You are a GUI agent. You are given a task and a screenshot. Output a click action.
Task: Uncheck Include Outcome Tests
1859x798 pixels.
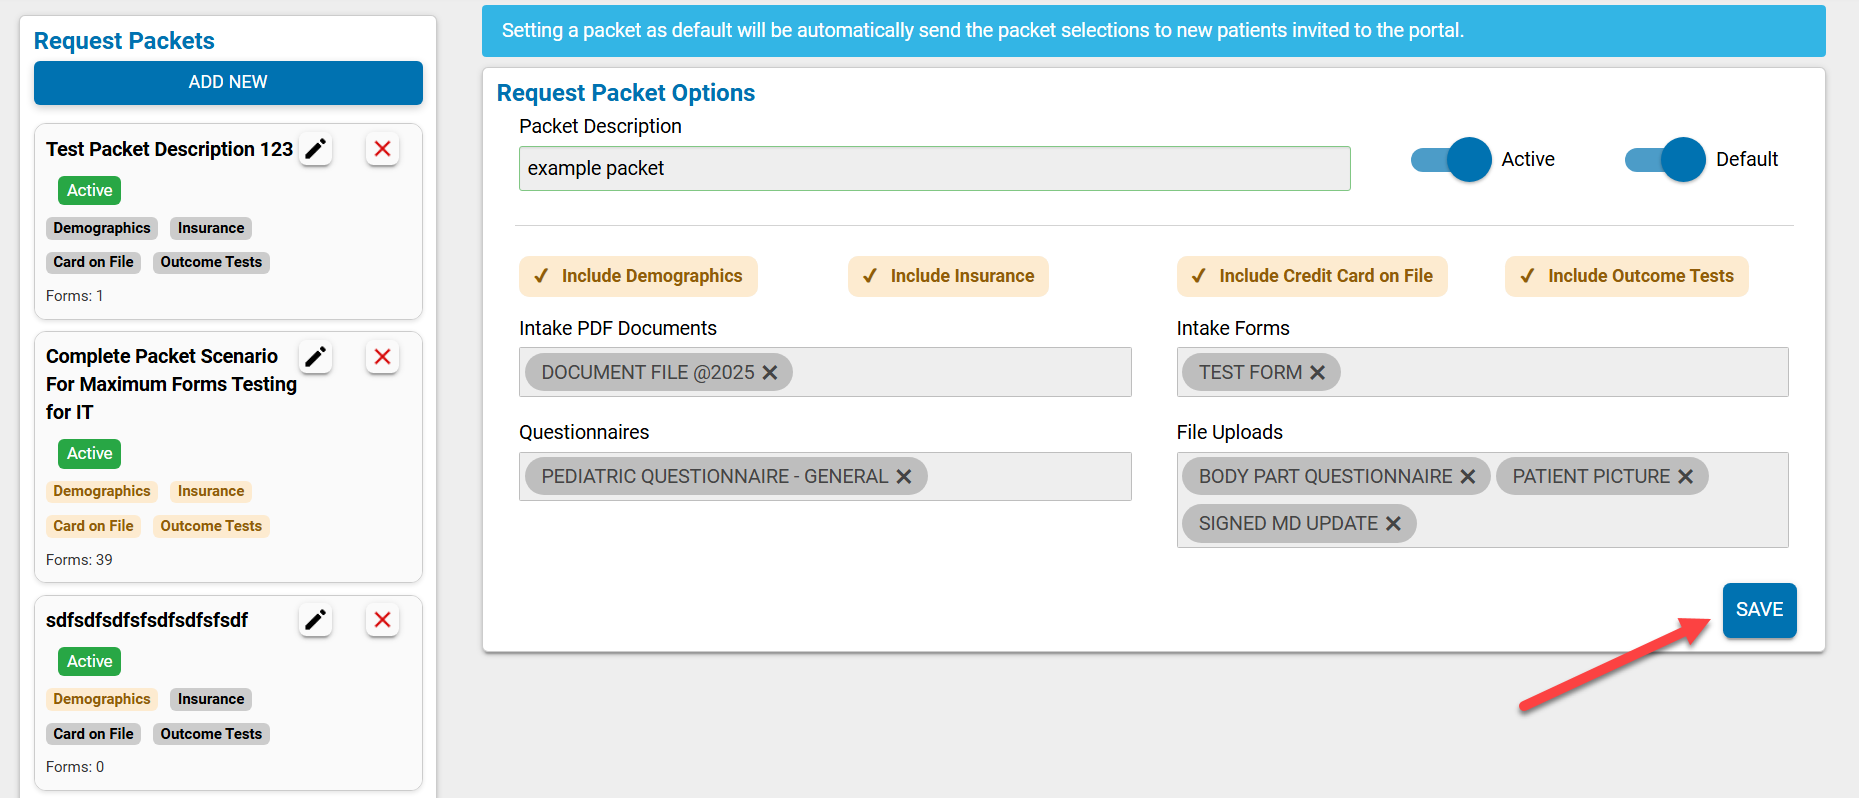[1626, 276]
